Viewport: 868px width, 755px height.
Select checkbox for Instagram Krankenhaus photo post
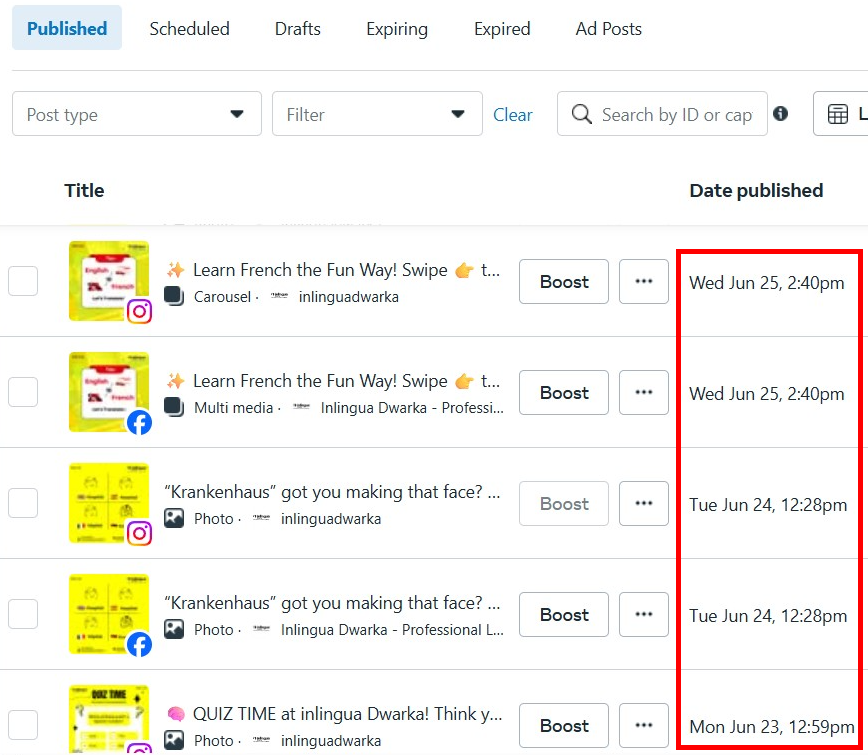click(x=23, y=503)
